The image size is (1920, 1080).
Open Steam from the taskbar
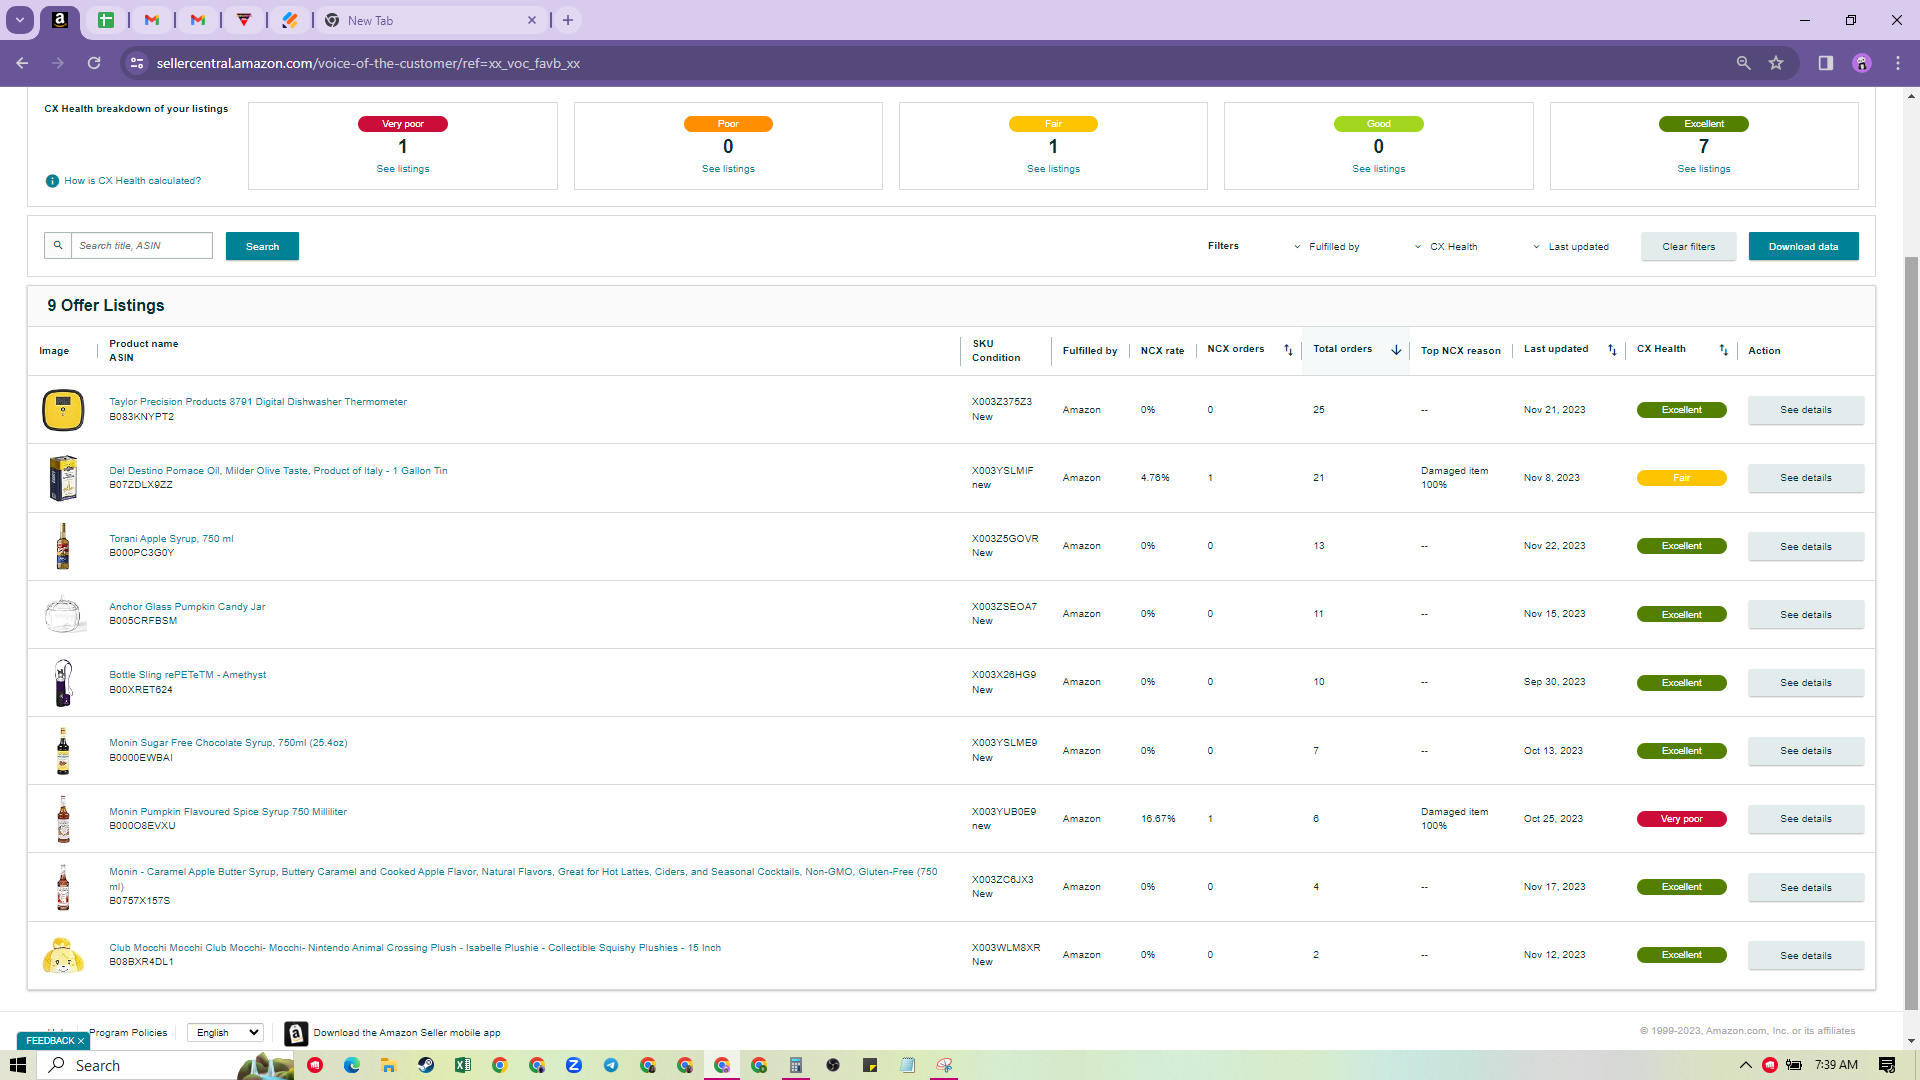pos(425,1065)
